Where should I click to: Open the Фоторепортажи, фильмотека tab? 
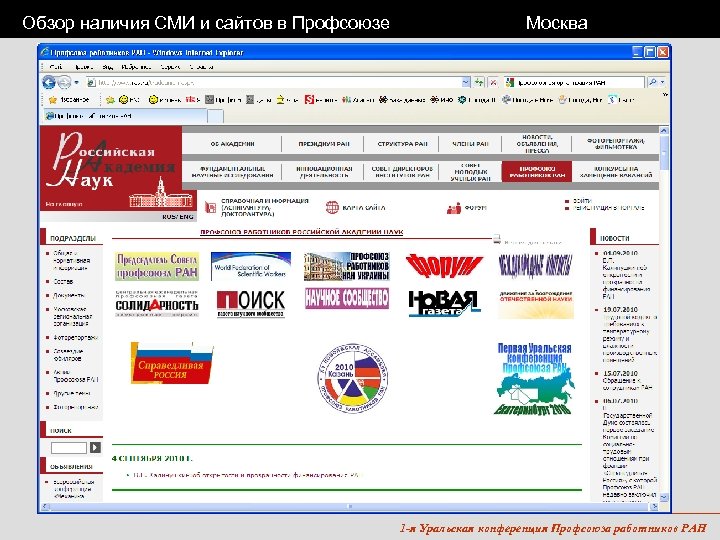pos(615,144)
